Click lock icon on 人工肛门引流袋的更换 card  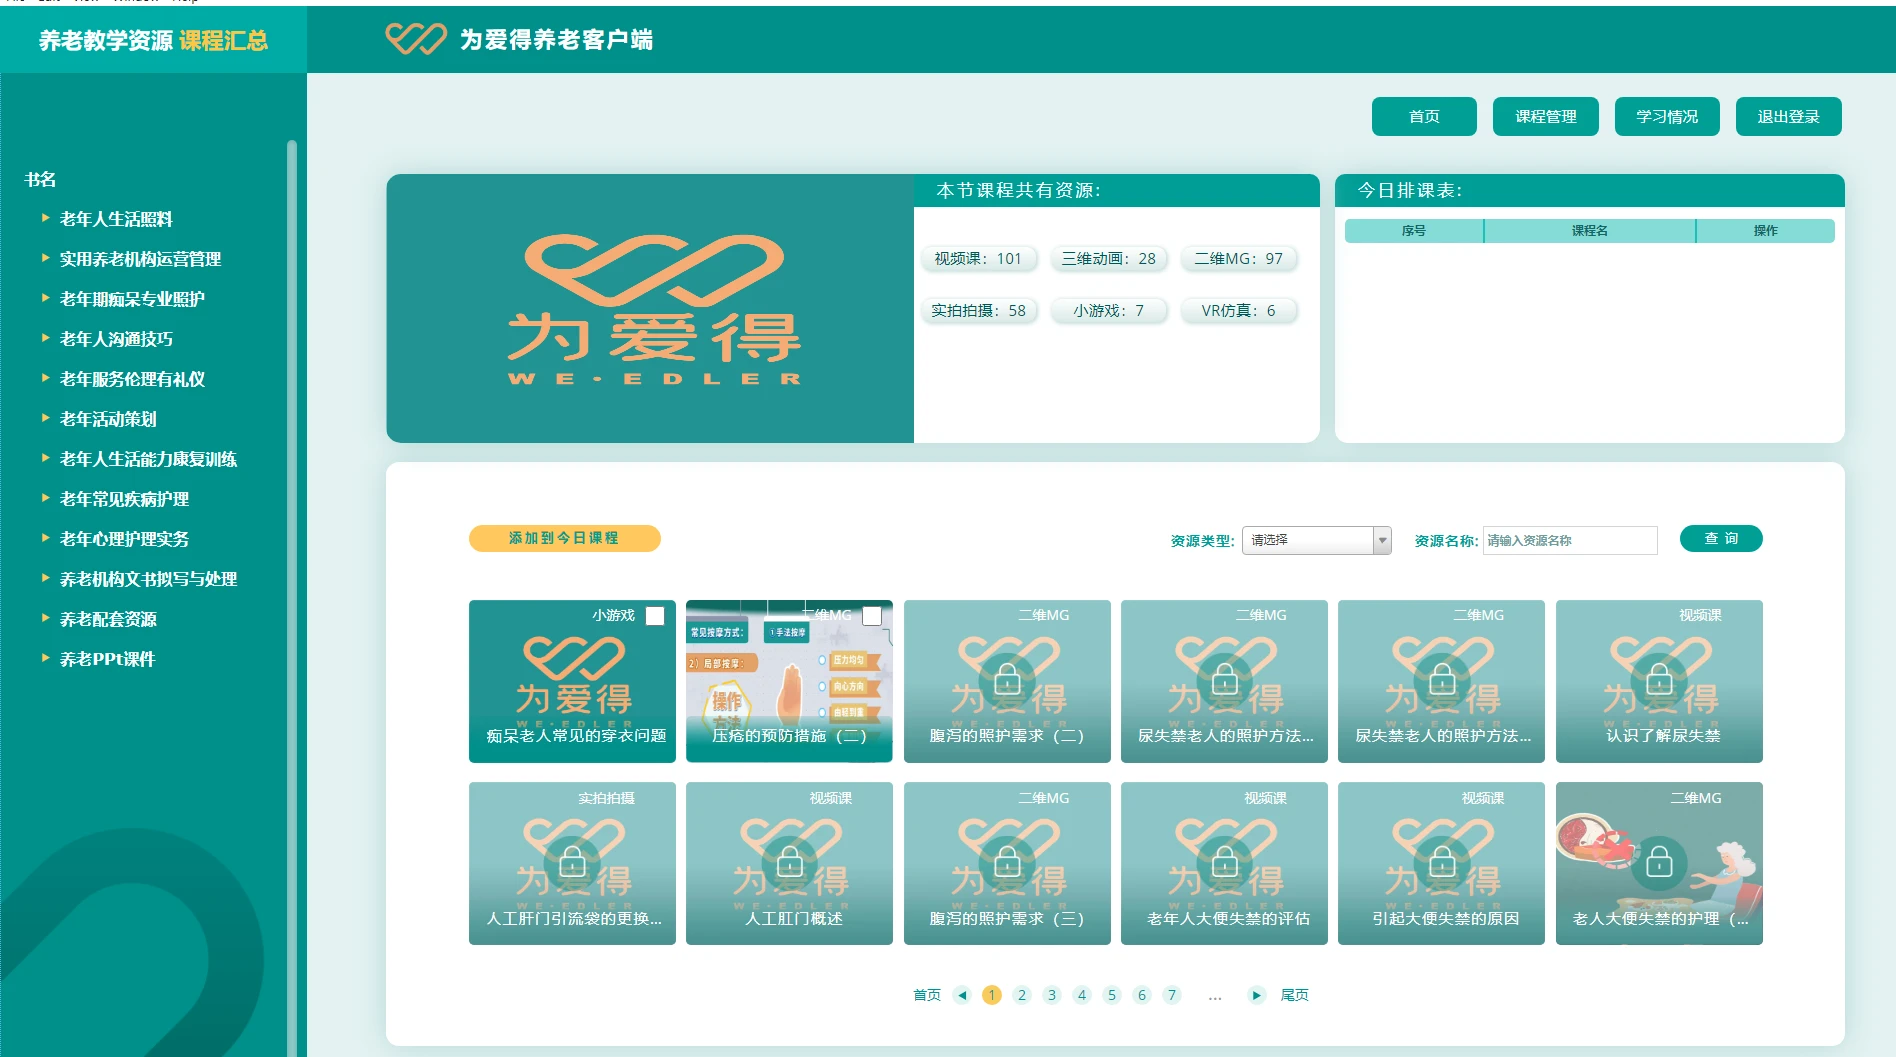point(572,863)
